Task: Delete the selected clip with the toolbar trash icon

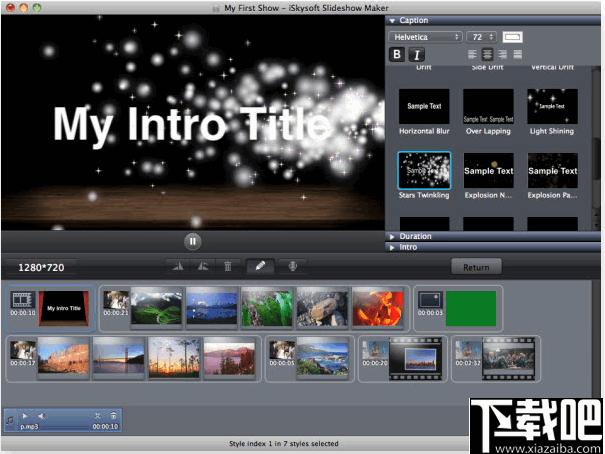Action: pos(228,266)
